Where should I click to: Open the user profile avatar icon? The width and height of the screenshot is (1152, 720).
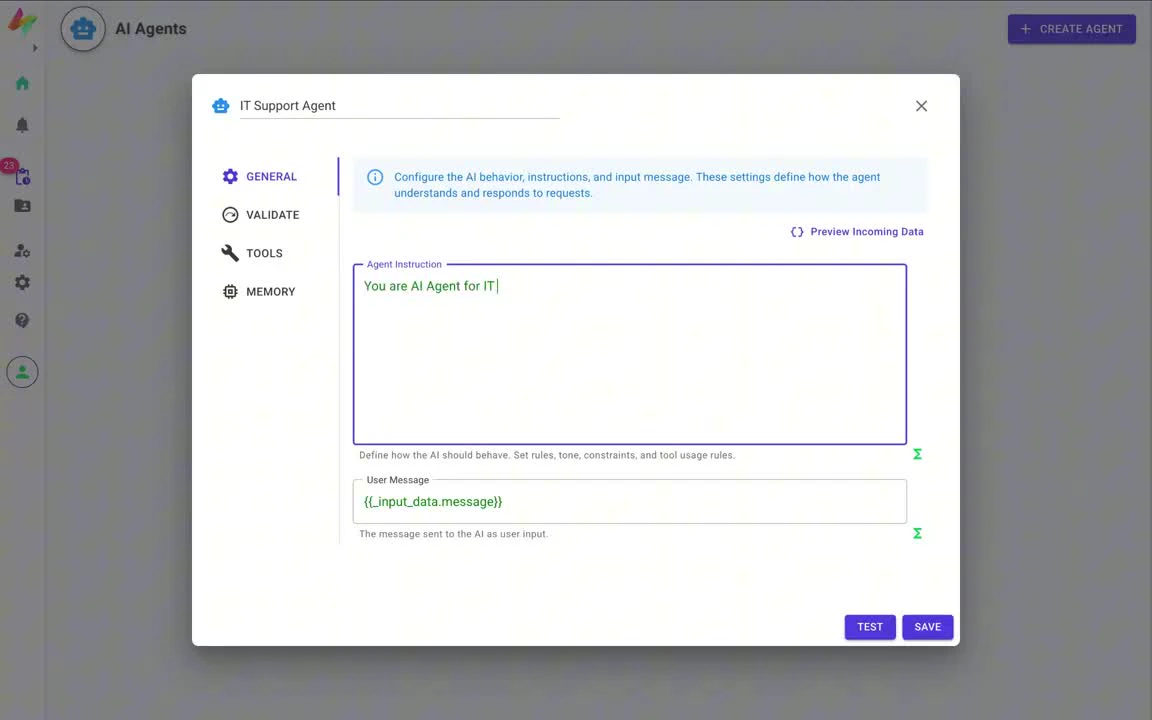coord(22,372)
